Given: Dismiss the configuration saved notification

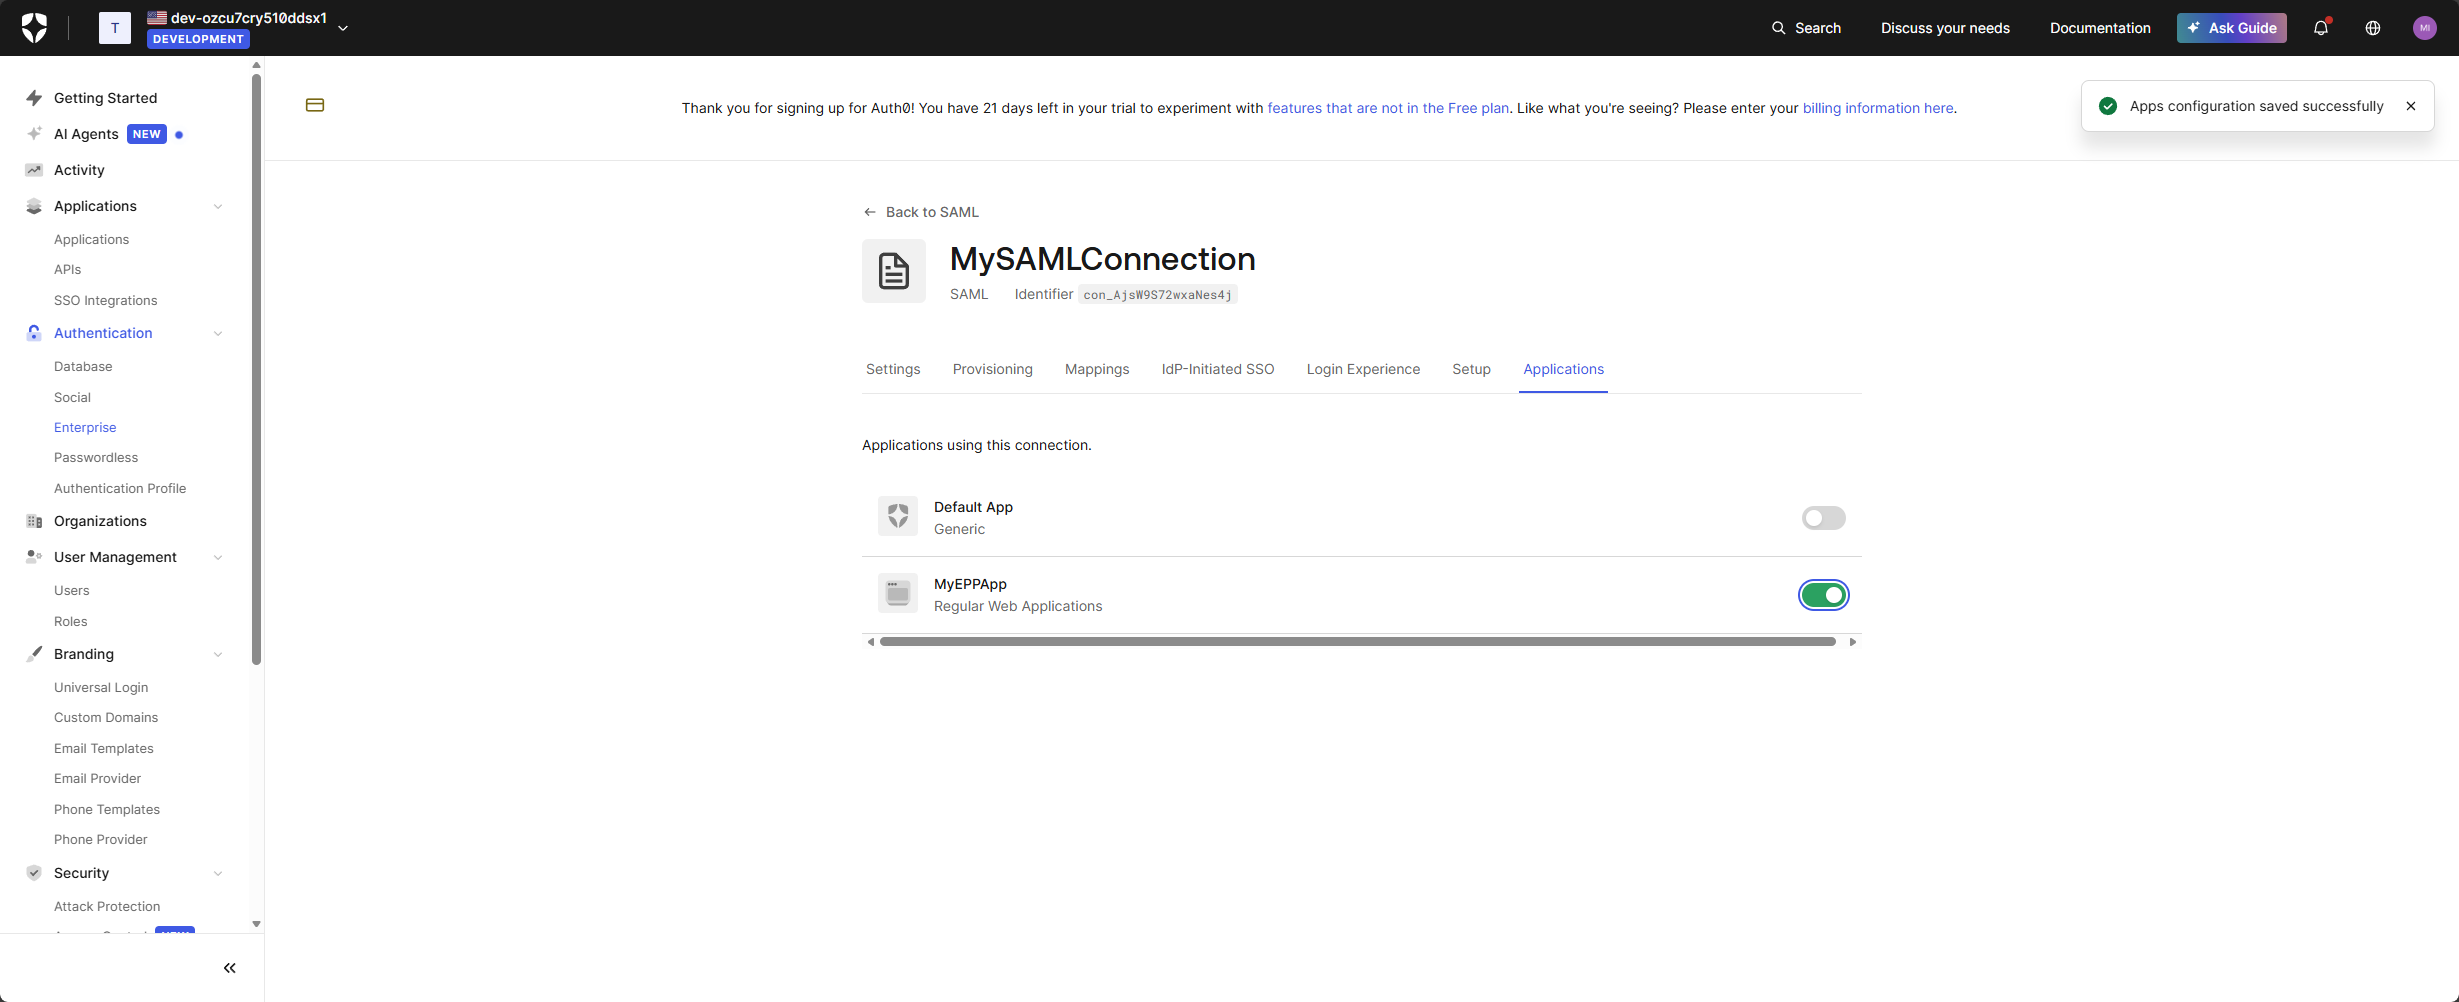Looking at the screenshot, I should coord(2411,105).
